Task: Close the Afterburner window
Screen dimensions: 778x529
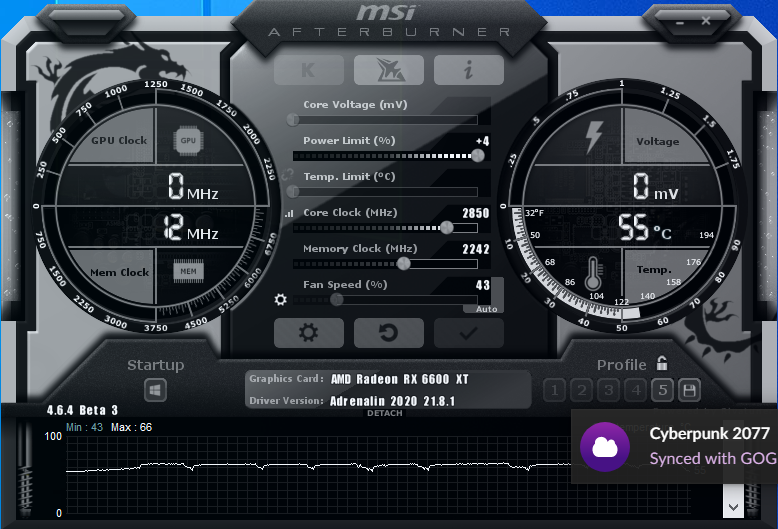Action: pyautogui.click(x=706, y=21)
